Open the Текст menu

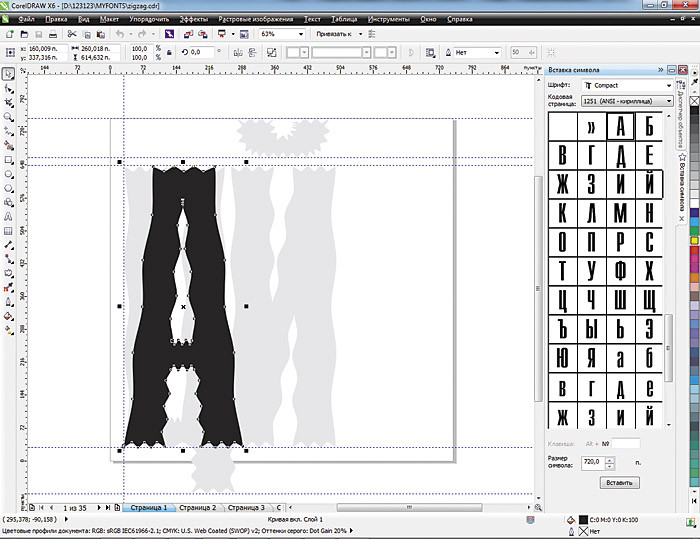click(x=312, y=19)
